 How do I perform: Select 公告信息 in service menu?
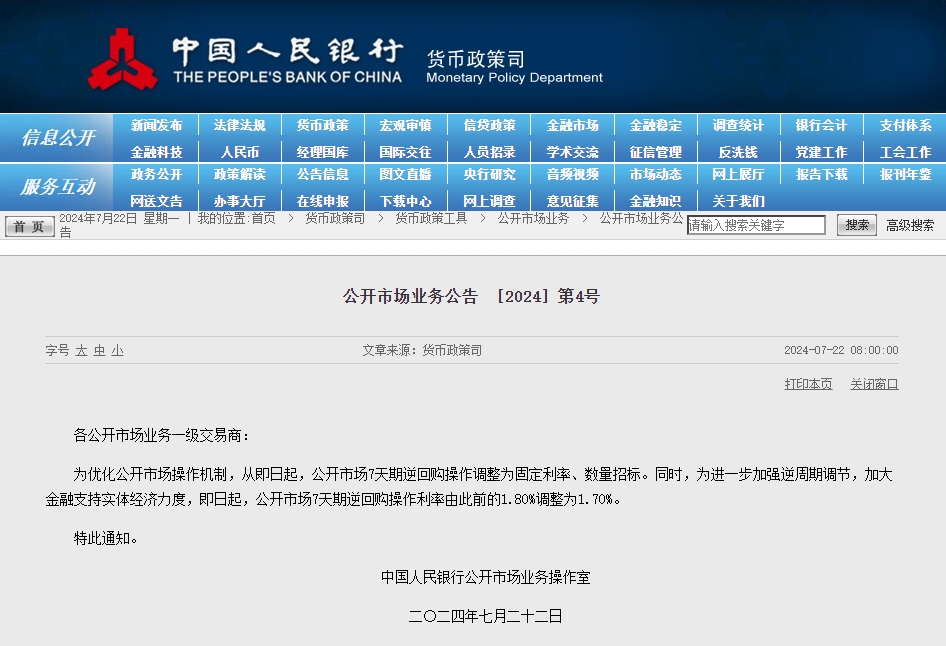(323, 174)
